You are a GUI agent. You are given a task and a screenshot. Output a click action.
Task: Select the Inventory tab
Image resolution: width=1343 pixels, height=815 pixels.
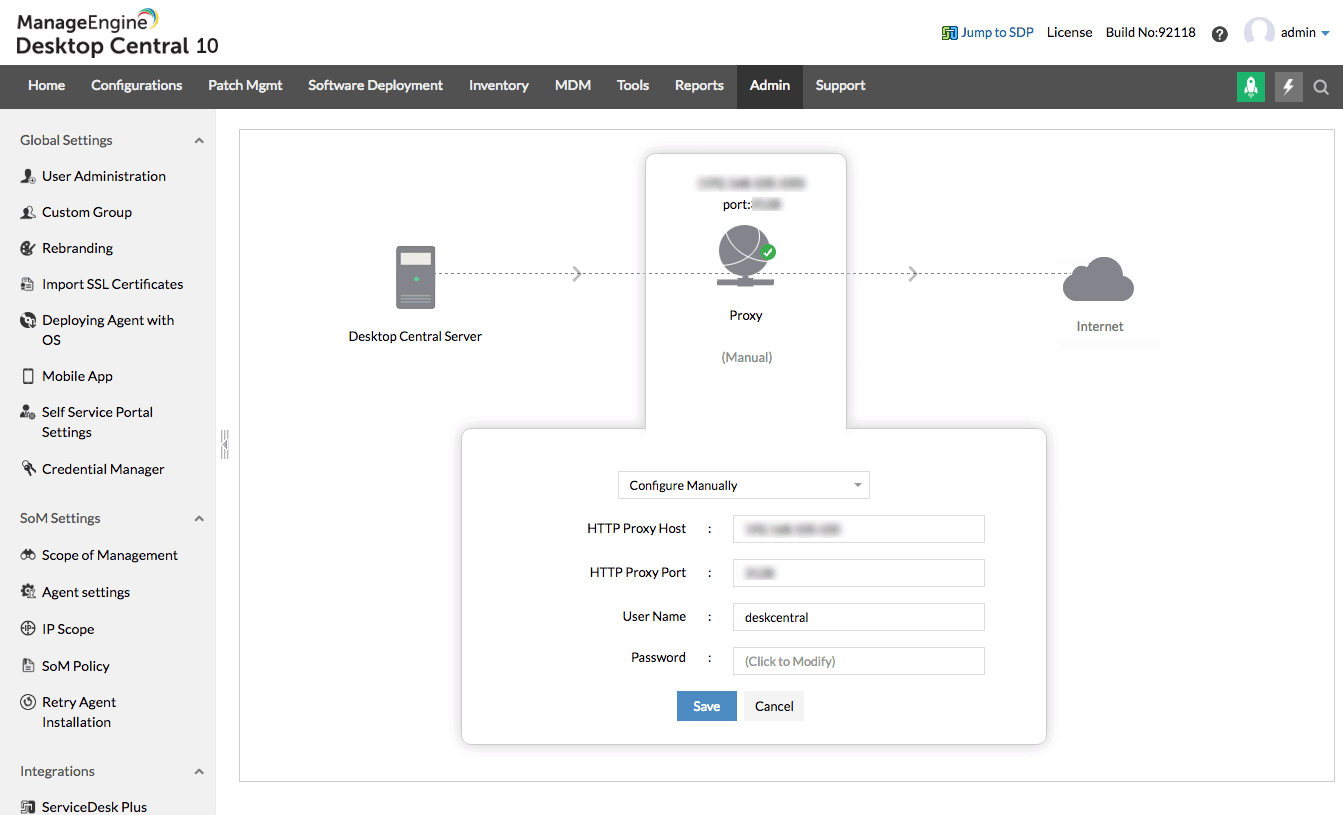(499, 86)
